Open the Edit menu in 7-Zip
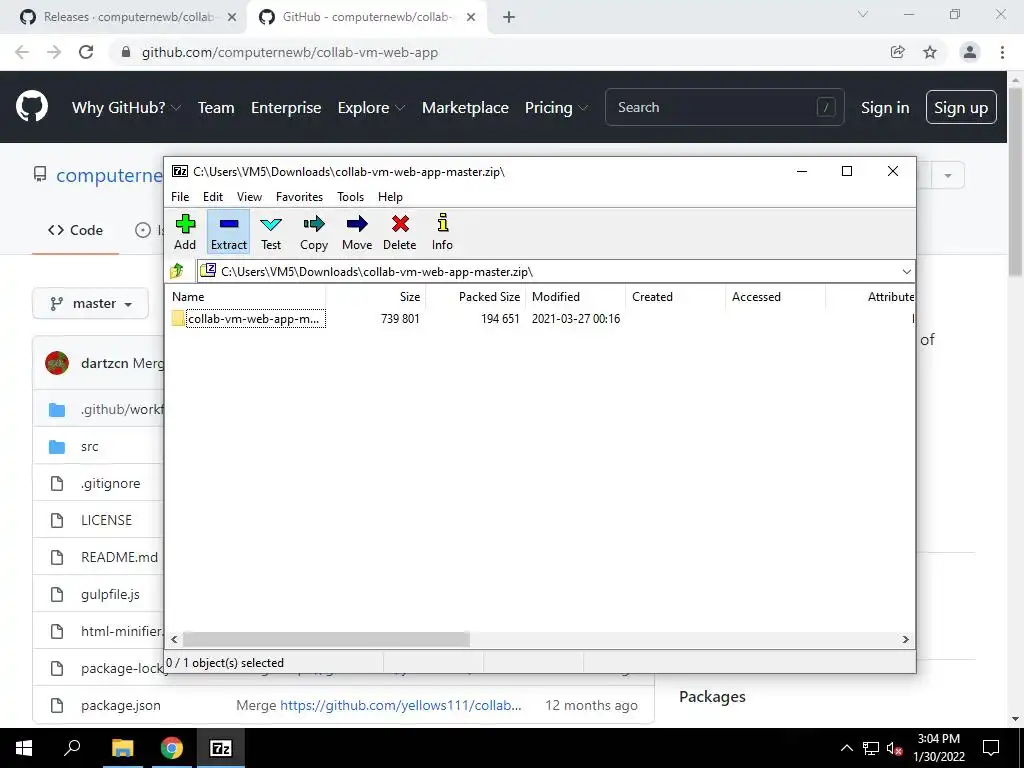This screenshot has height=768, width=1024. click(x=213, y=197)
